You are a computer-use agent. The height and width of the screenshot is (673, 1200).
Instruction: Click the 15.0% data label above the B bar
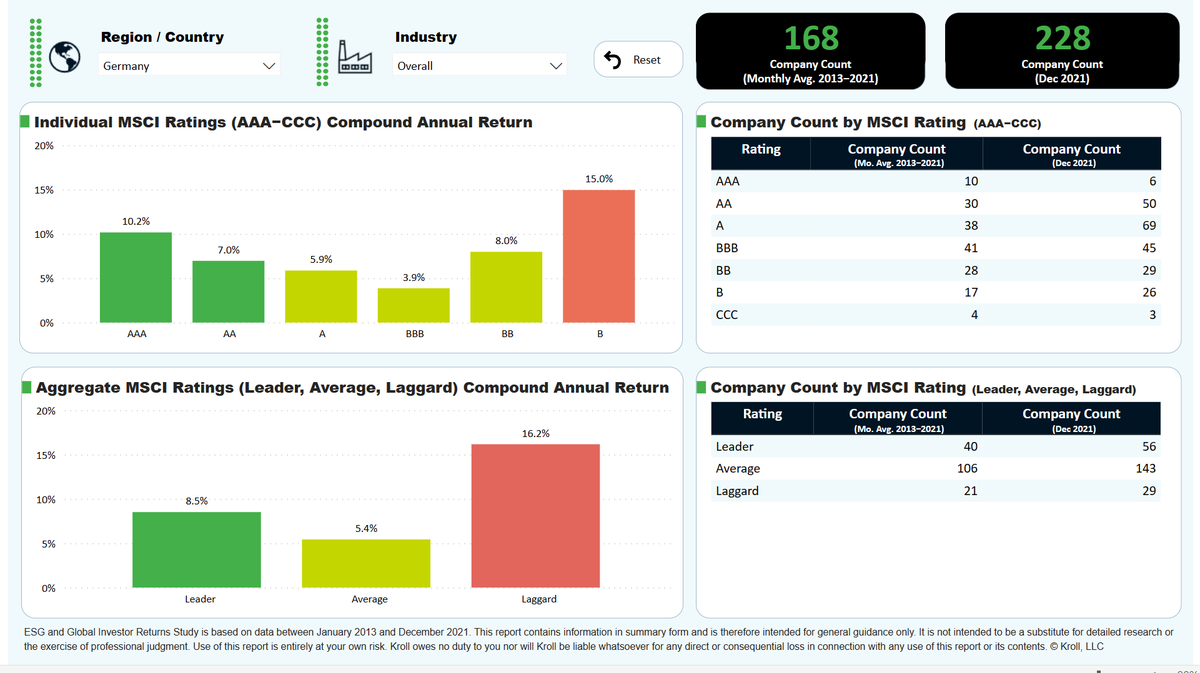599,179
